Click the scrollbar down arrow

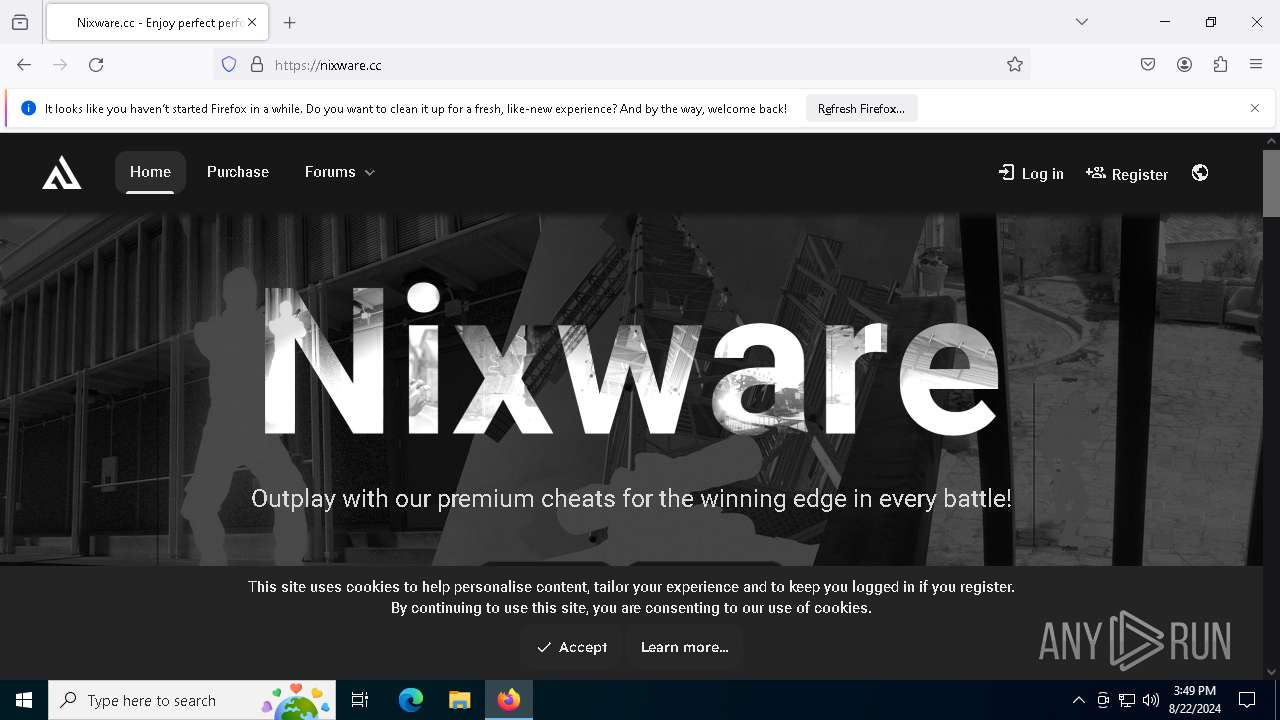coord(1271,672)
